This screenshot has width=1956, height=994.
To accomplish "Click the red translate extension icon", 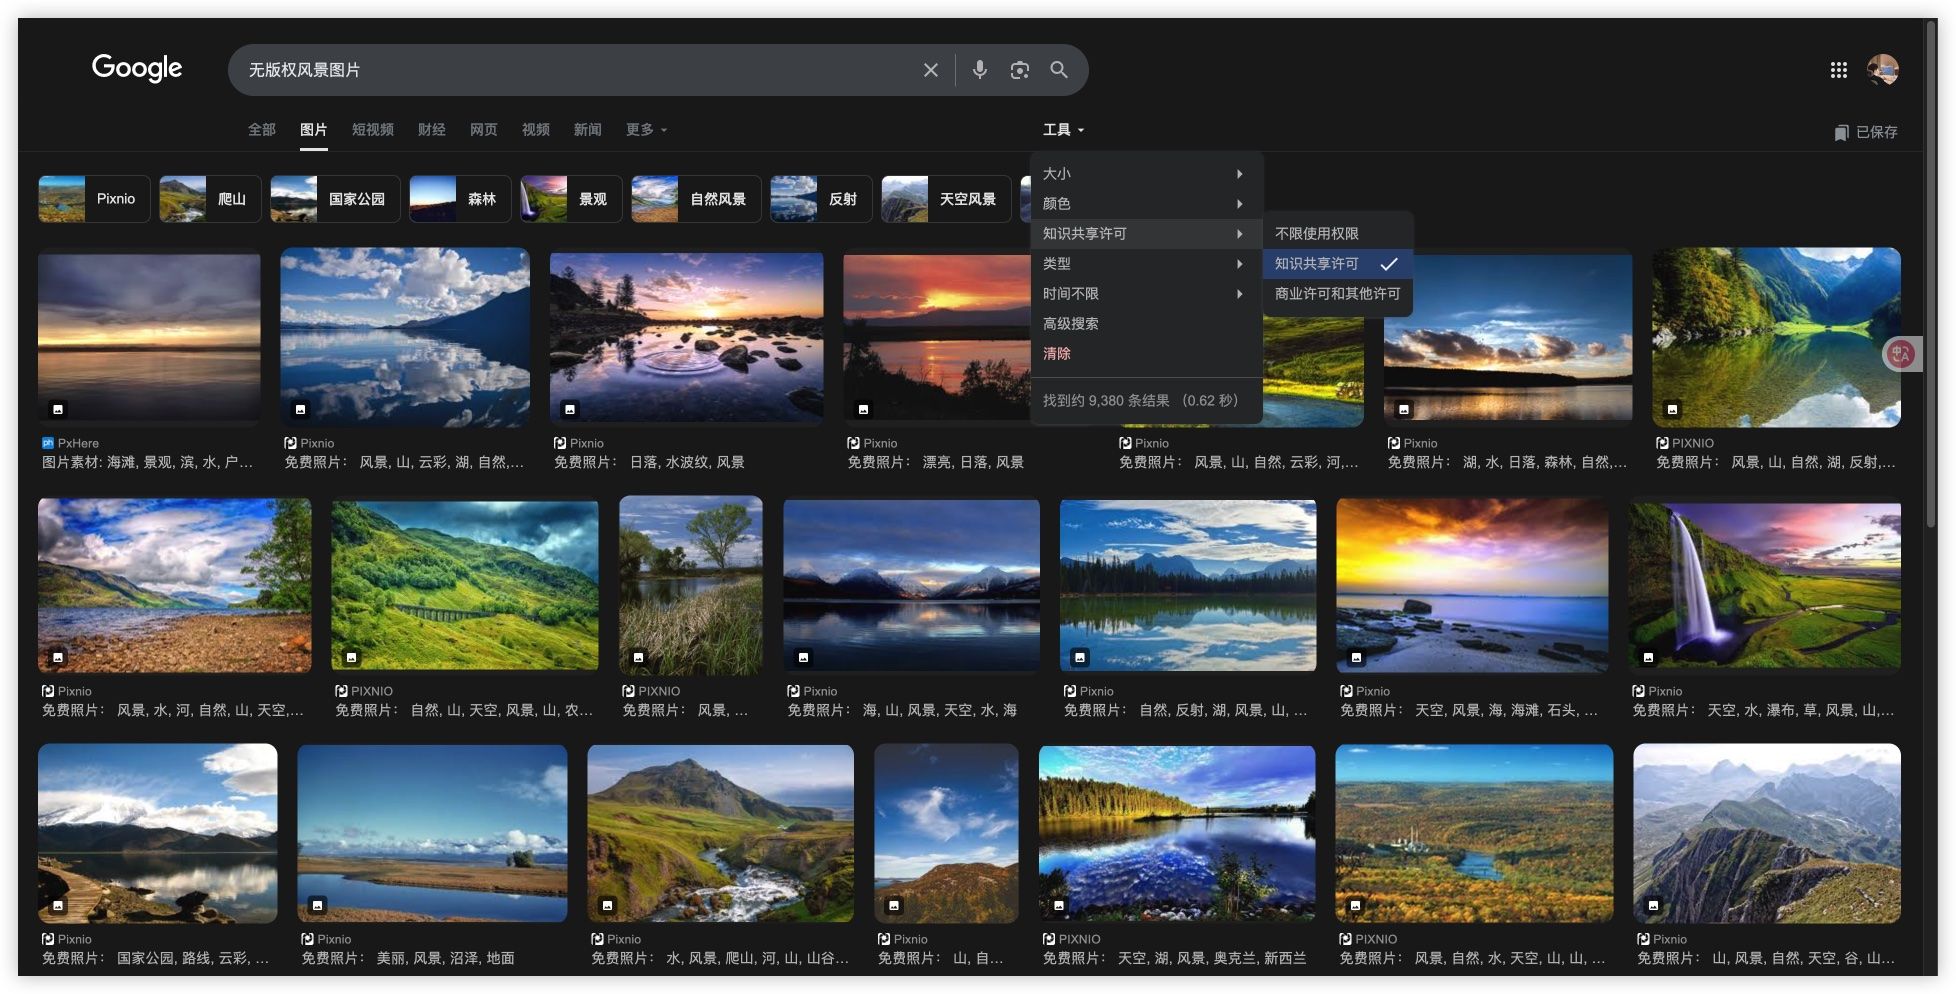I will click(1900, 353).
